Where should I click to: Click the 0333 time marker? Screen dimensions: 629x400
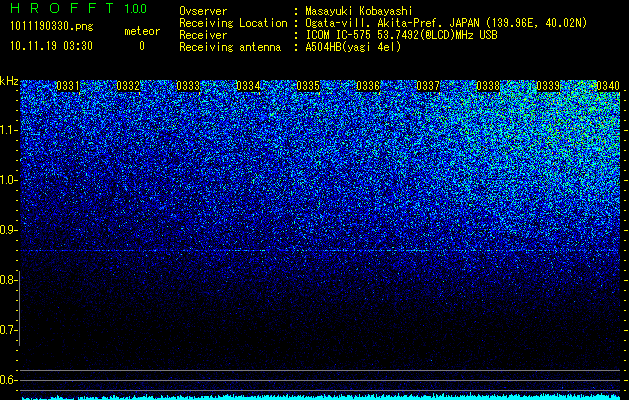[x=188, y=86]
